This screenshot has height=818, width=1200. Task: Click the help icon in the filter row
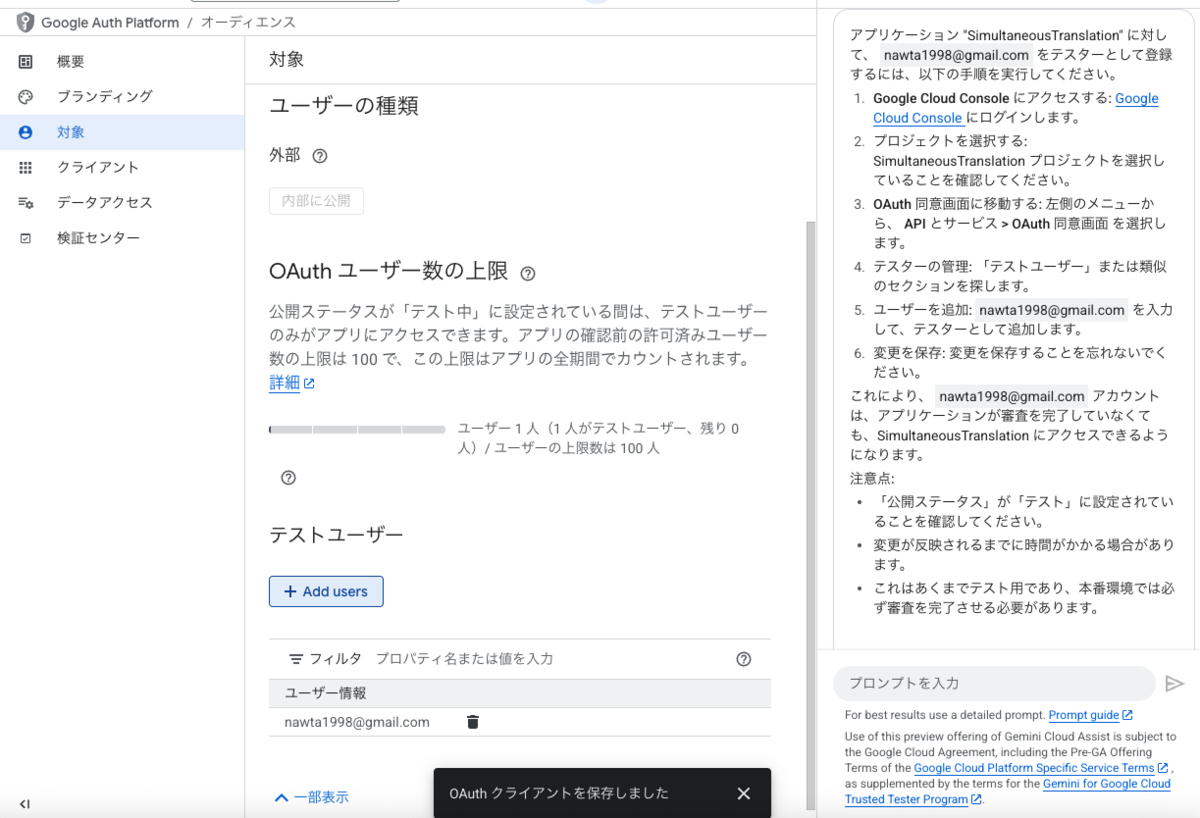click(x=743, y=659)
